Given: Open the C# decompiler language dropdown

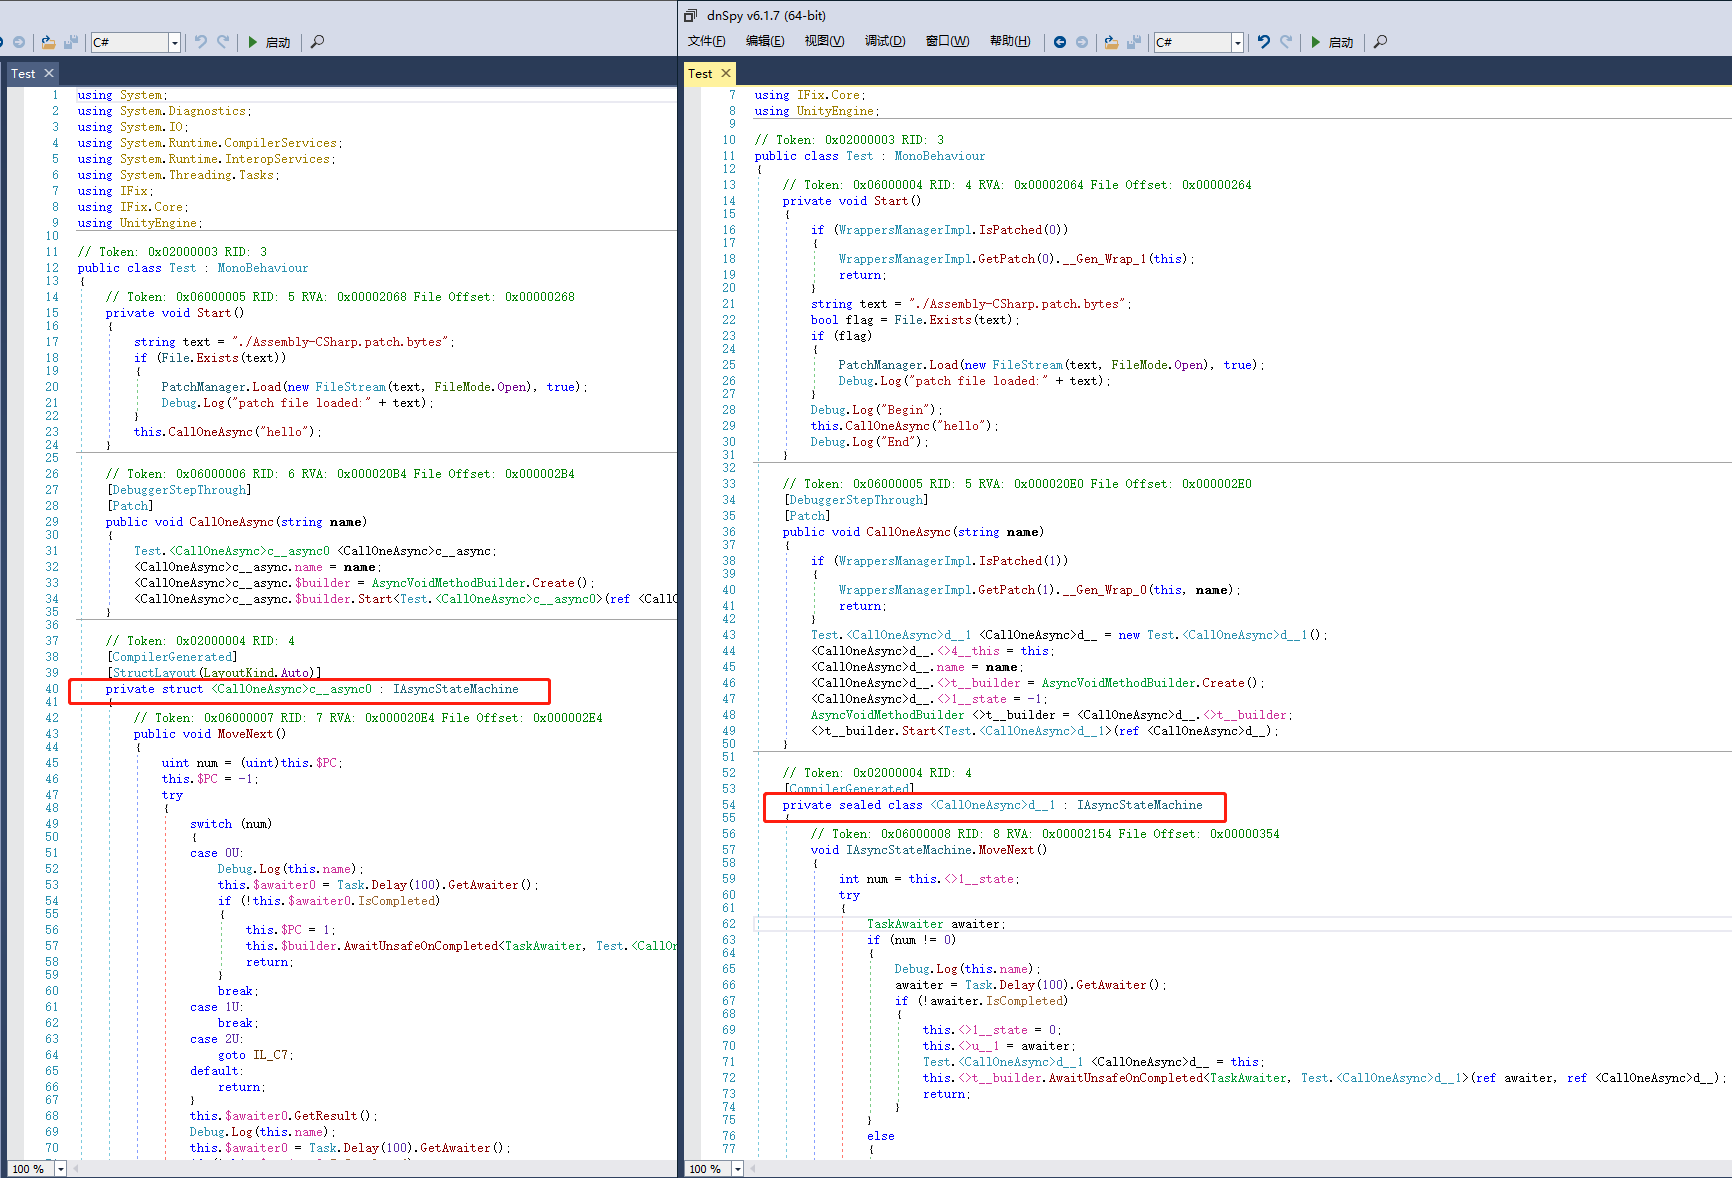Looking at the screenshot, I should click(1238, 42).
